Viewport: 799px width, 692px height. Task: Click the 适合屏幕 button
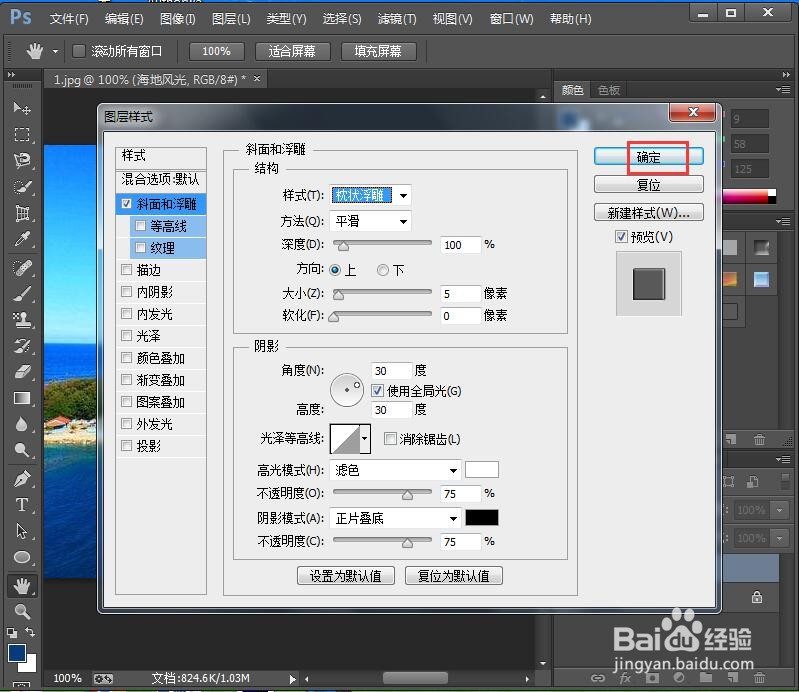coord(292,51)
